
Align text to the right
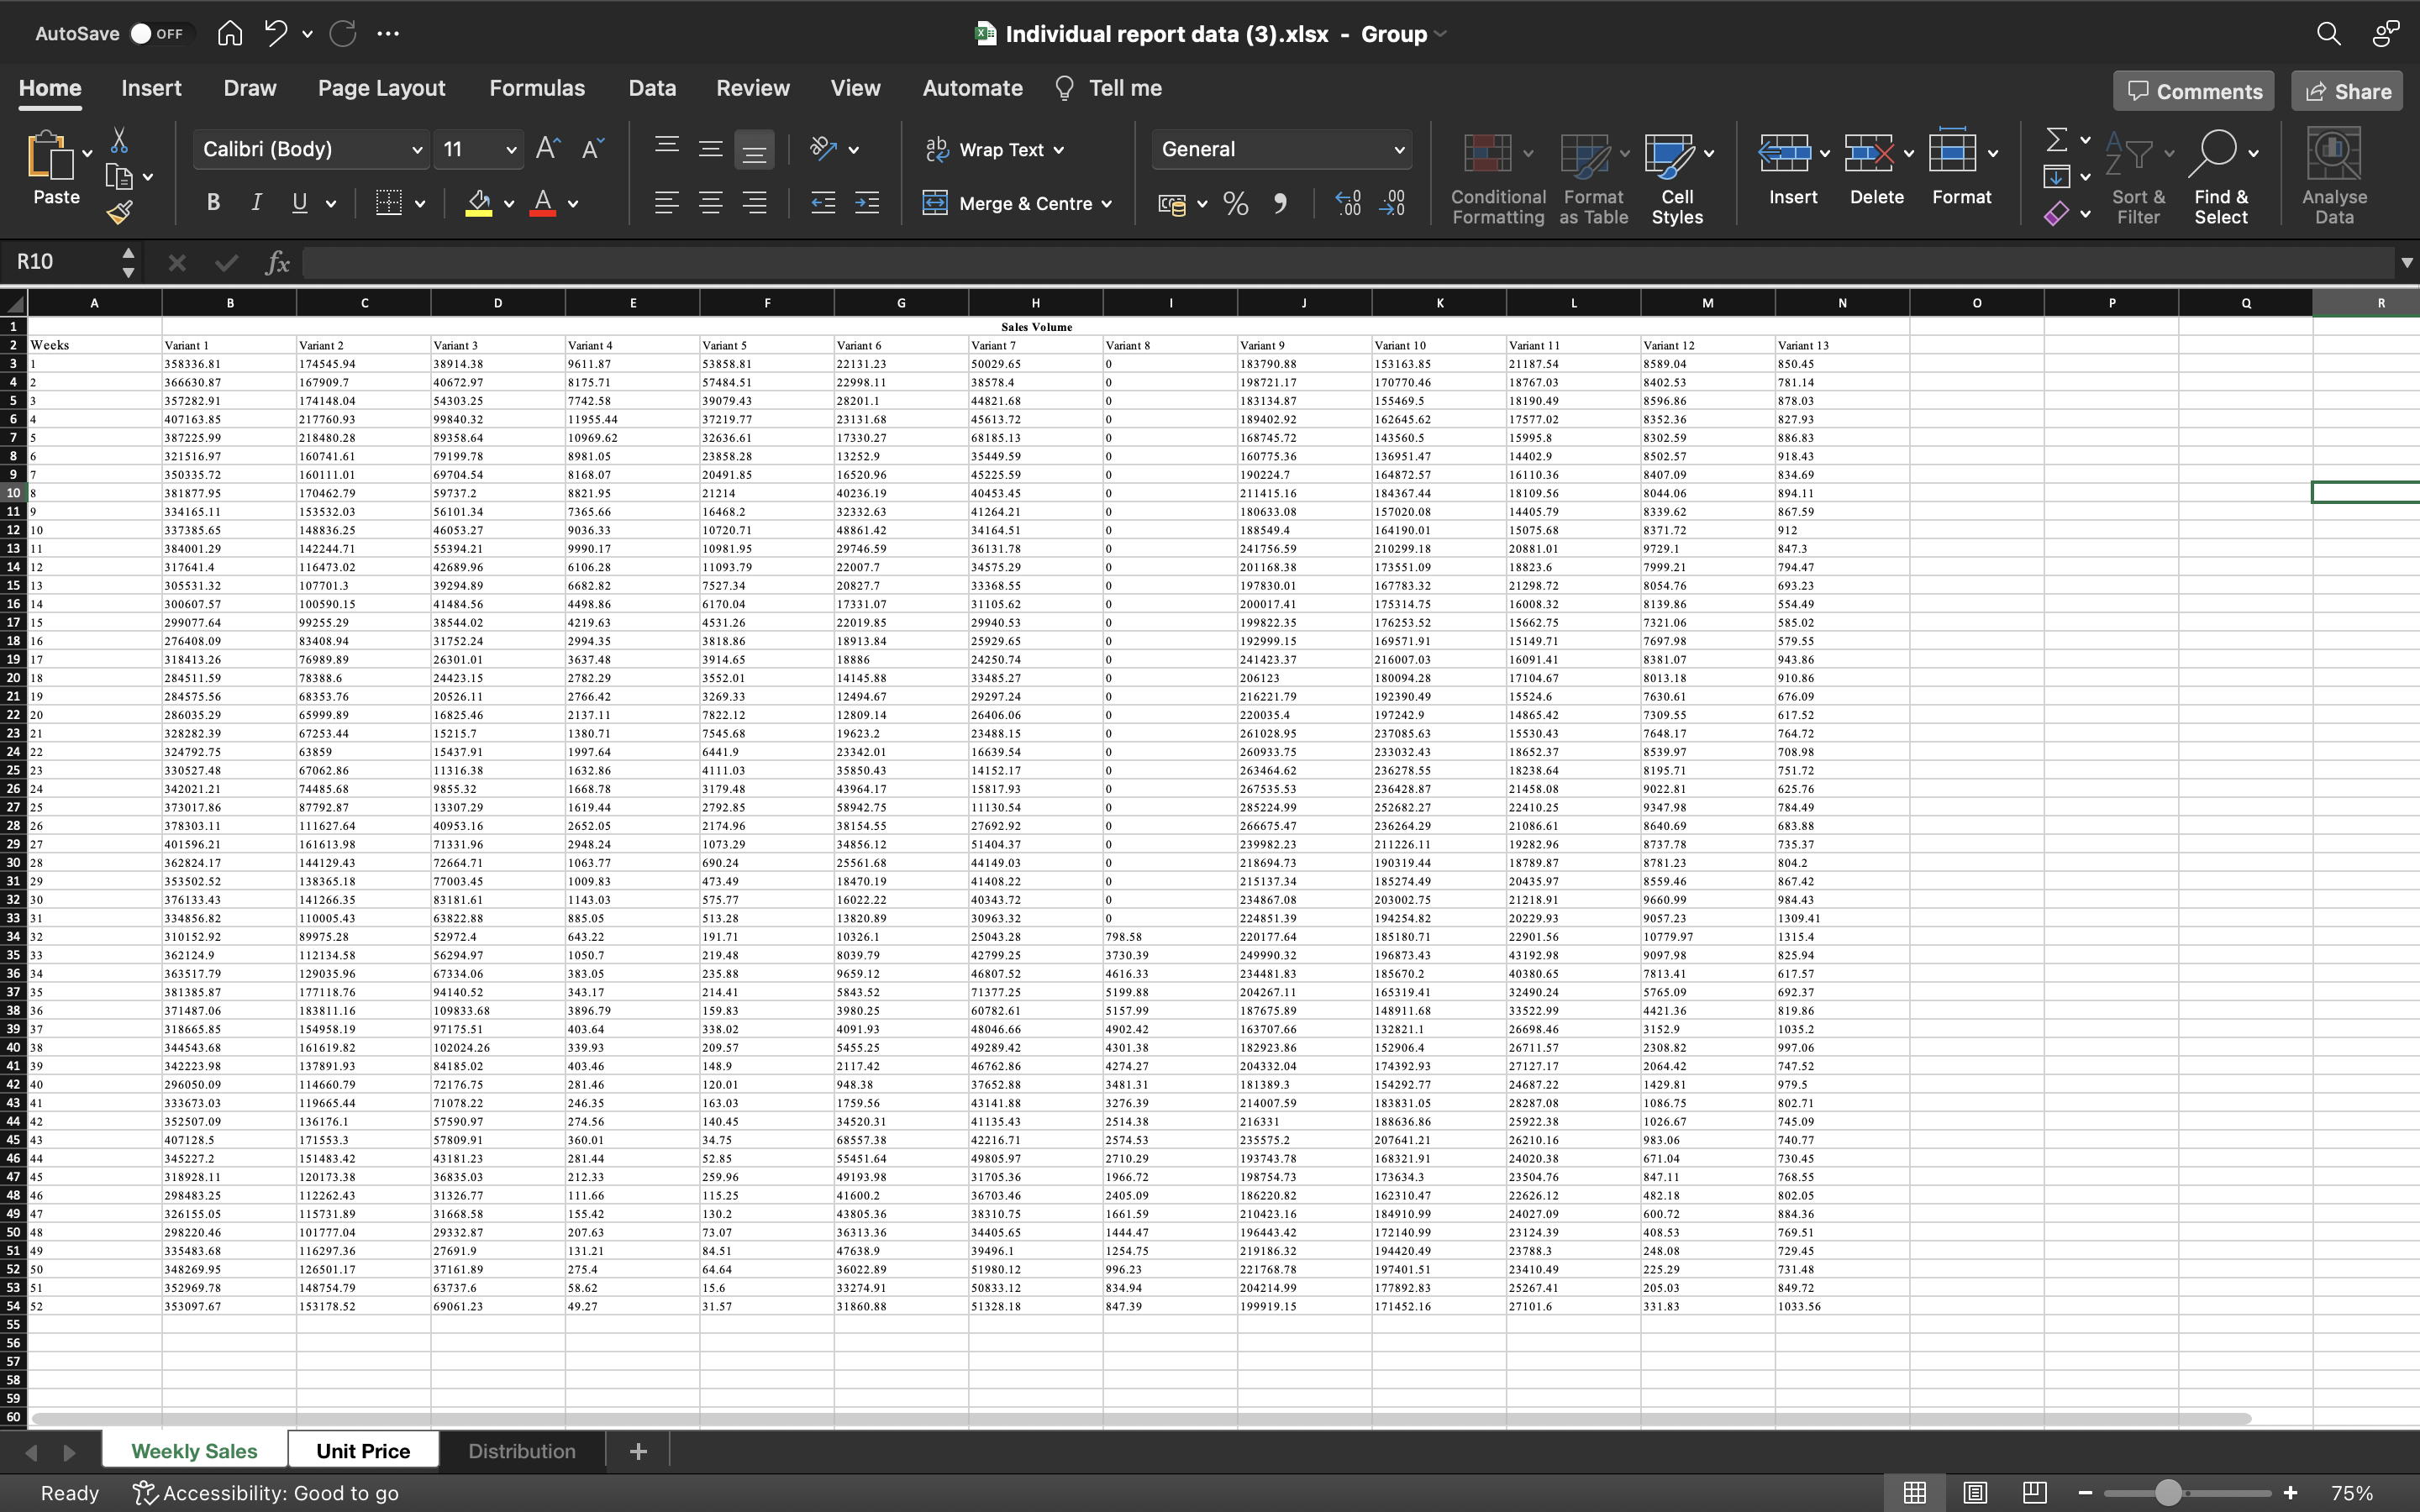click(754, 203)
